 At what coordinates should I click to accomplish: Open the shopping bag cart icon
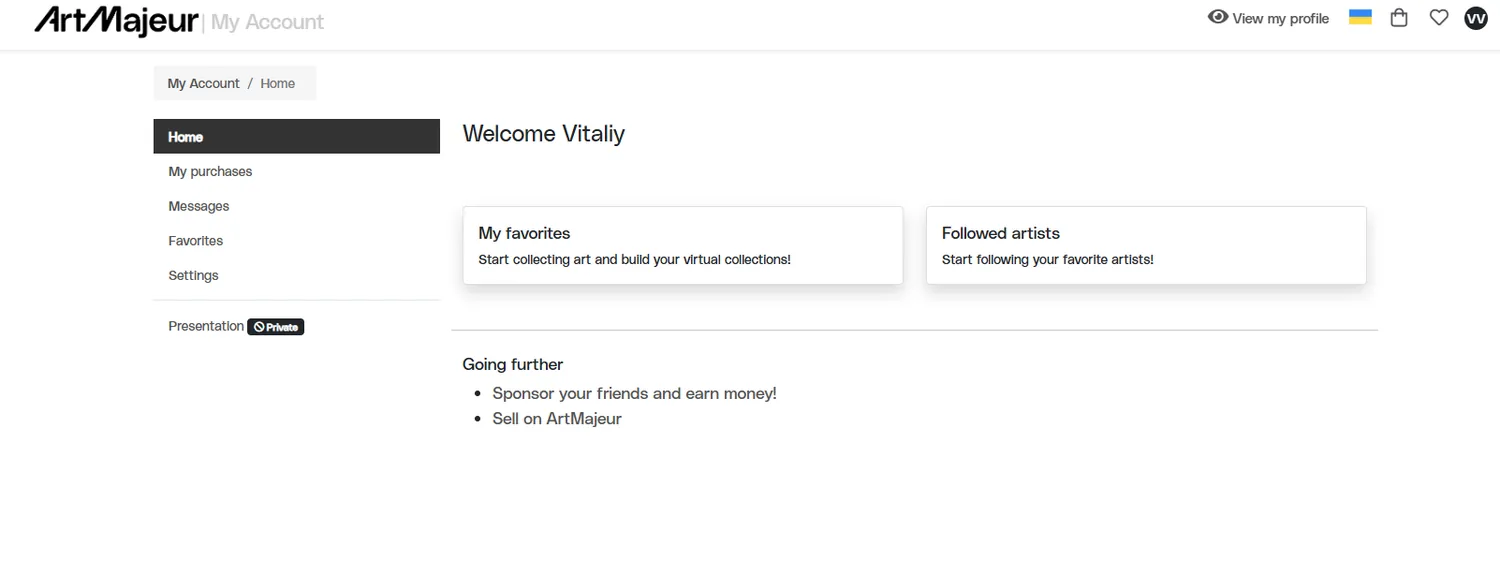pos(1399,18)
